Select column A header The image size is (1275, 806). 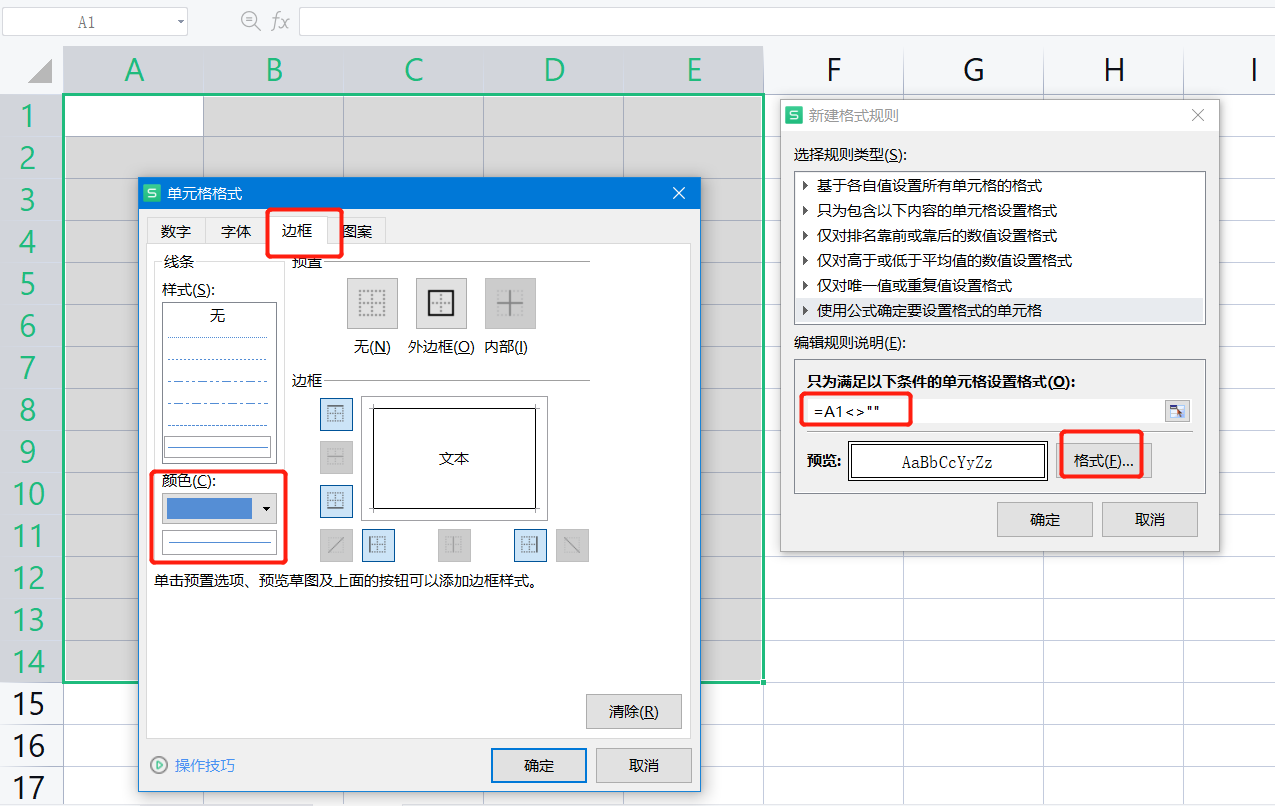[134, 69]
